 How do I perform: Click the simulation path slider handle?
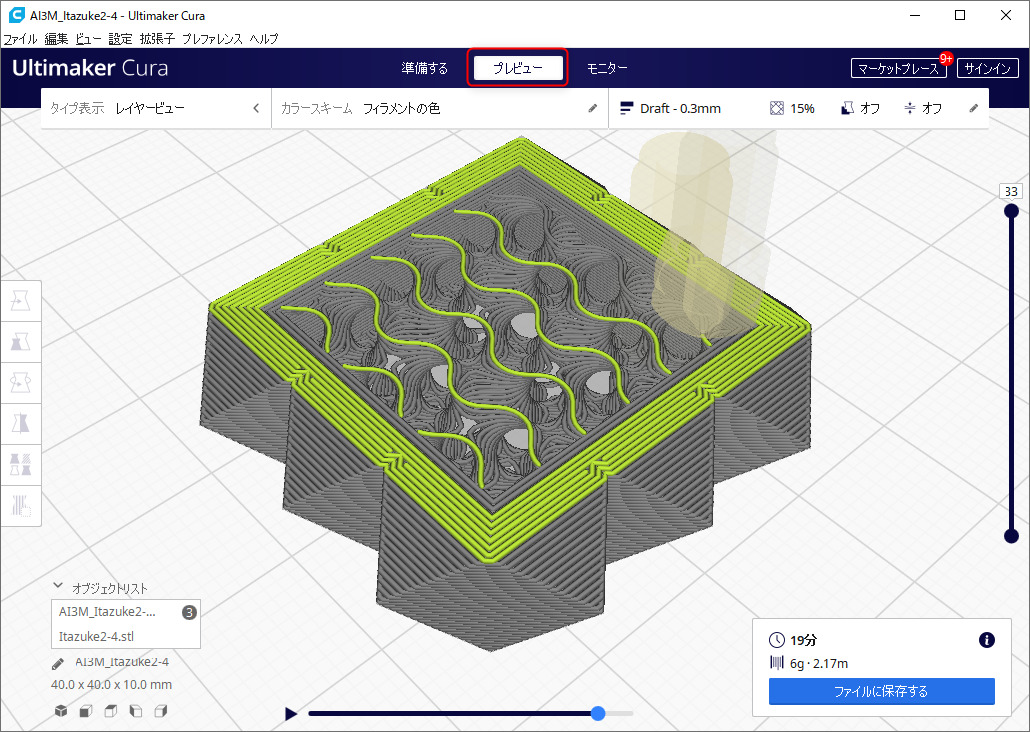598,713
